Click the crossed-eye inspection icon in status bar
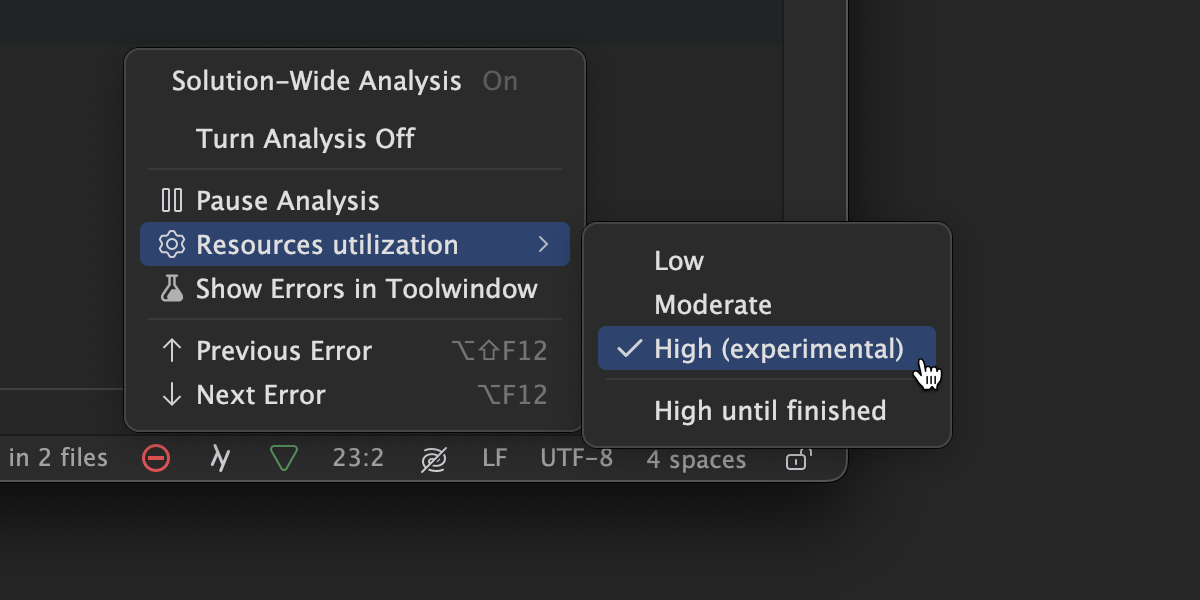The width and height of the screenshot is (1200, 600). [x=433, y=460]
